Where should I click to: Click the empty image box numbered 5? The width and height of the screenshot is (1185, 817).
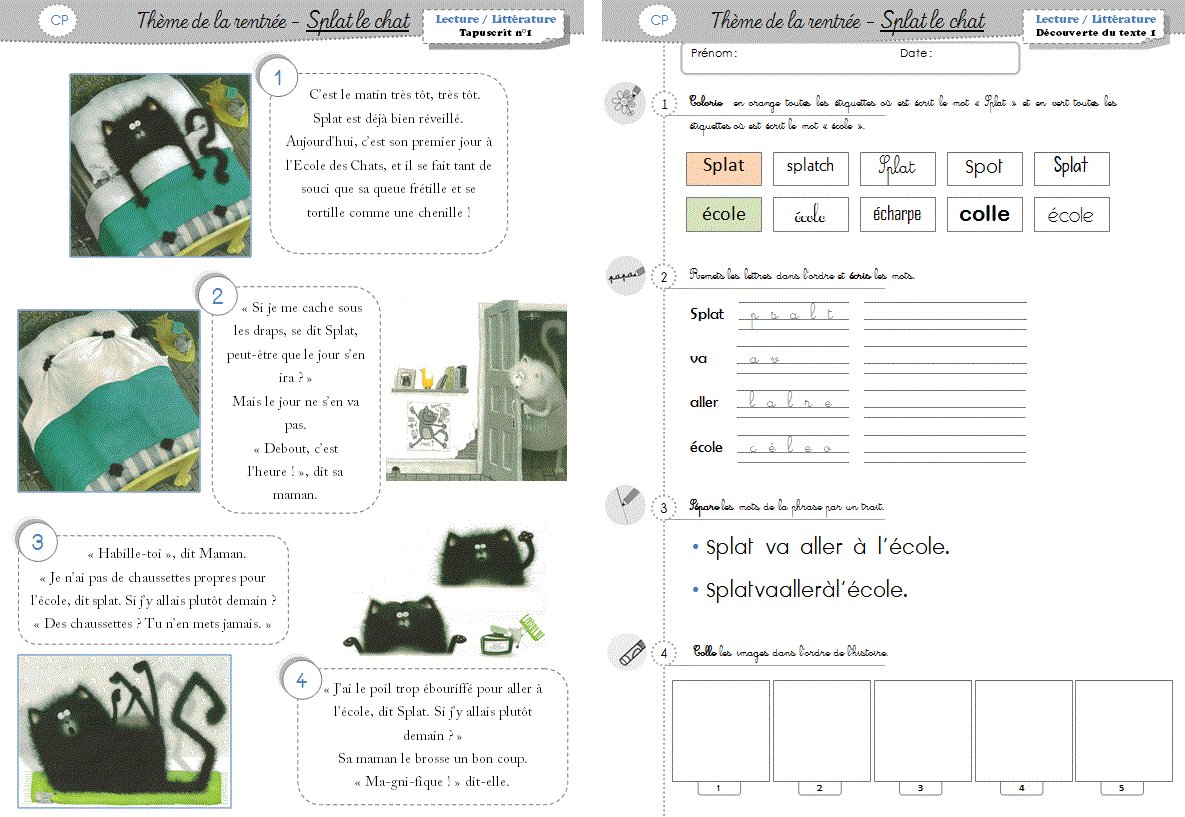click(1123, 731)
